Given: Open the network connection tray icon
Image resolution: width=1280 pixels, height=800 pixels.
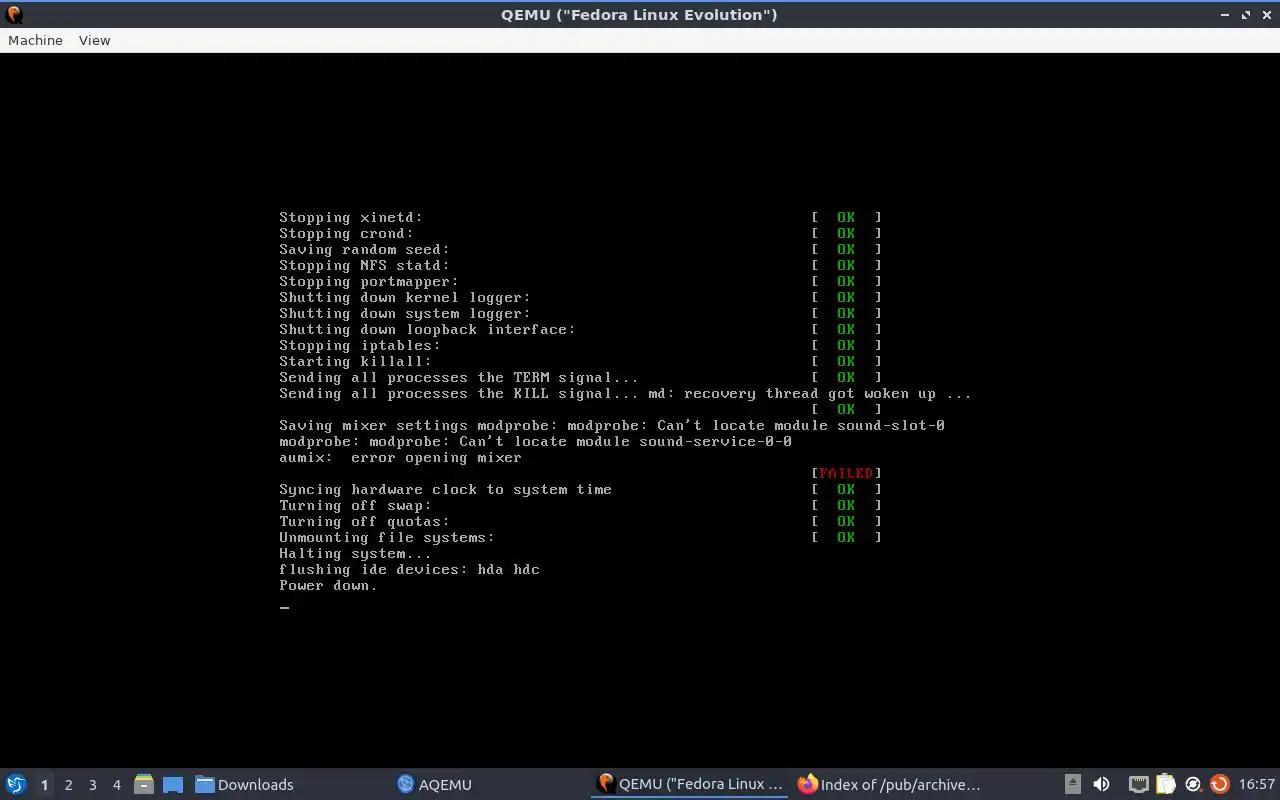Looking at the screenshot, I should pyautogui.click(x=1138, y=784).
